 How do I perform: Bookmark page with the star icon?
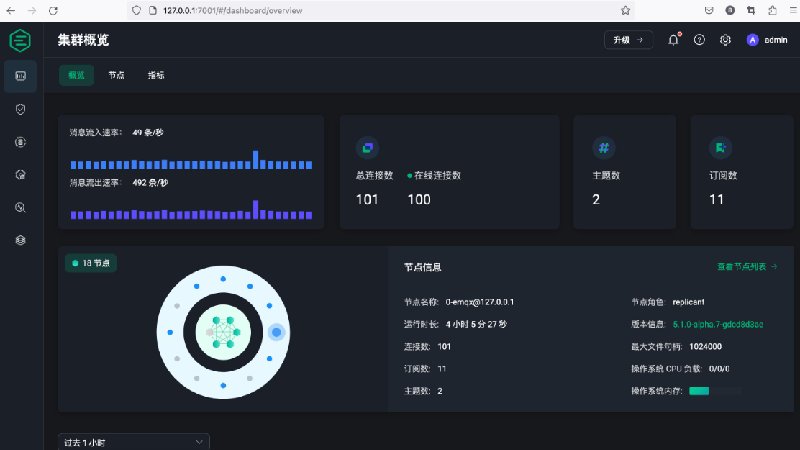(625, 10)
